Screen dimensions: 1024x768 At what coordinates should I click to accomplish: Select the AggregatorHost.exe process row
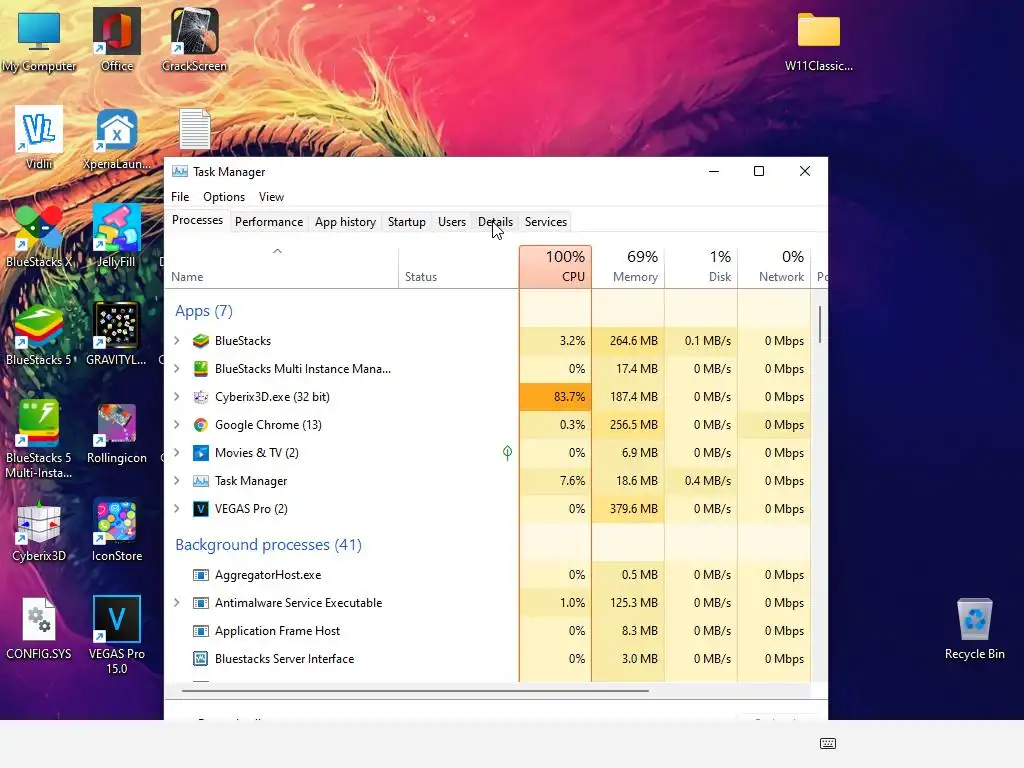(488, 575)
